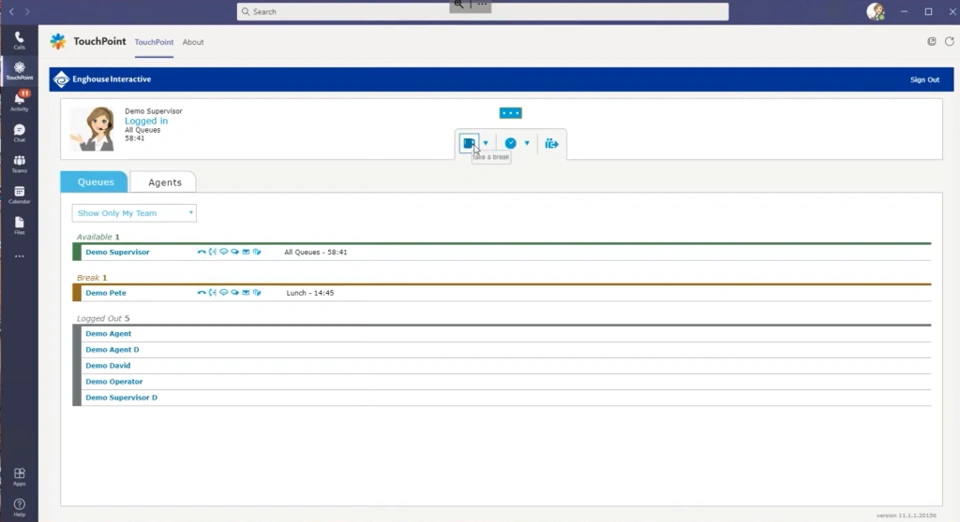Switch to the Queues tab

click(x=94, y=182)
